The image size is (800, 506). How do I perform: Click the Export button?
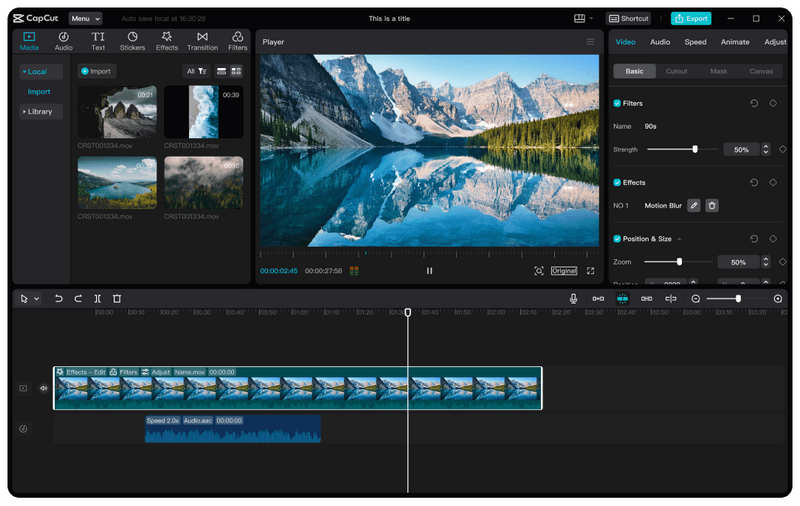[x=691, y=18]
